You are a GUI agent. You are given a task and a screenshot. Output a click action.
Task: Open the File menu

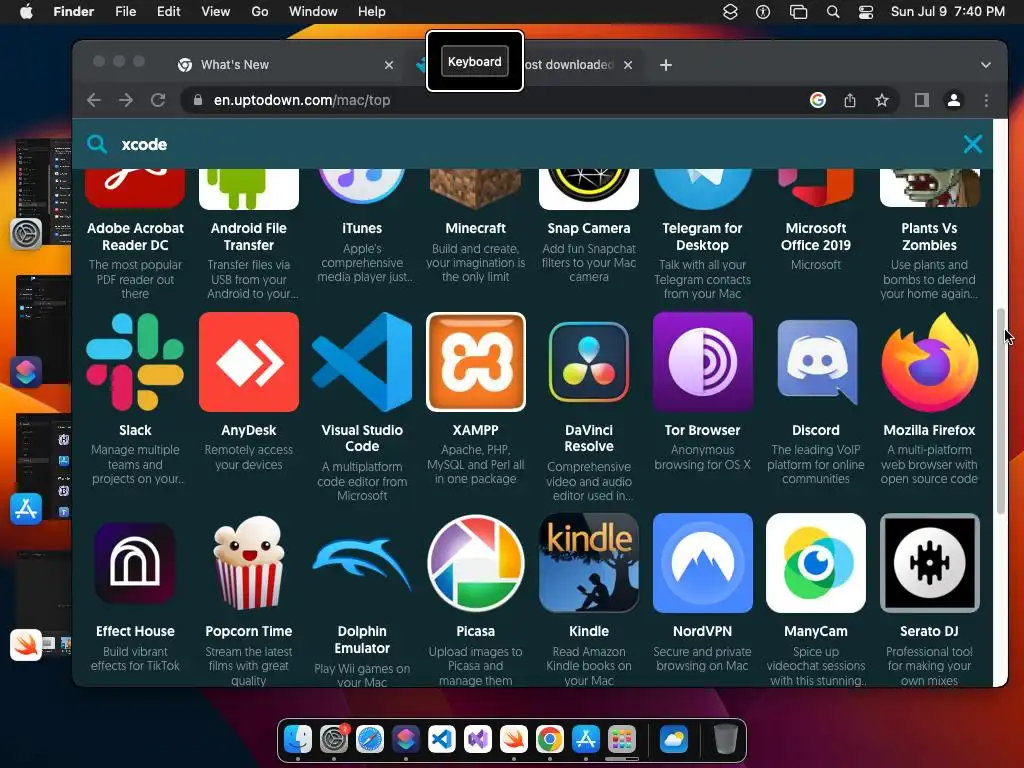pyautogui.click(x=125, y=12)
